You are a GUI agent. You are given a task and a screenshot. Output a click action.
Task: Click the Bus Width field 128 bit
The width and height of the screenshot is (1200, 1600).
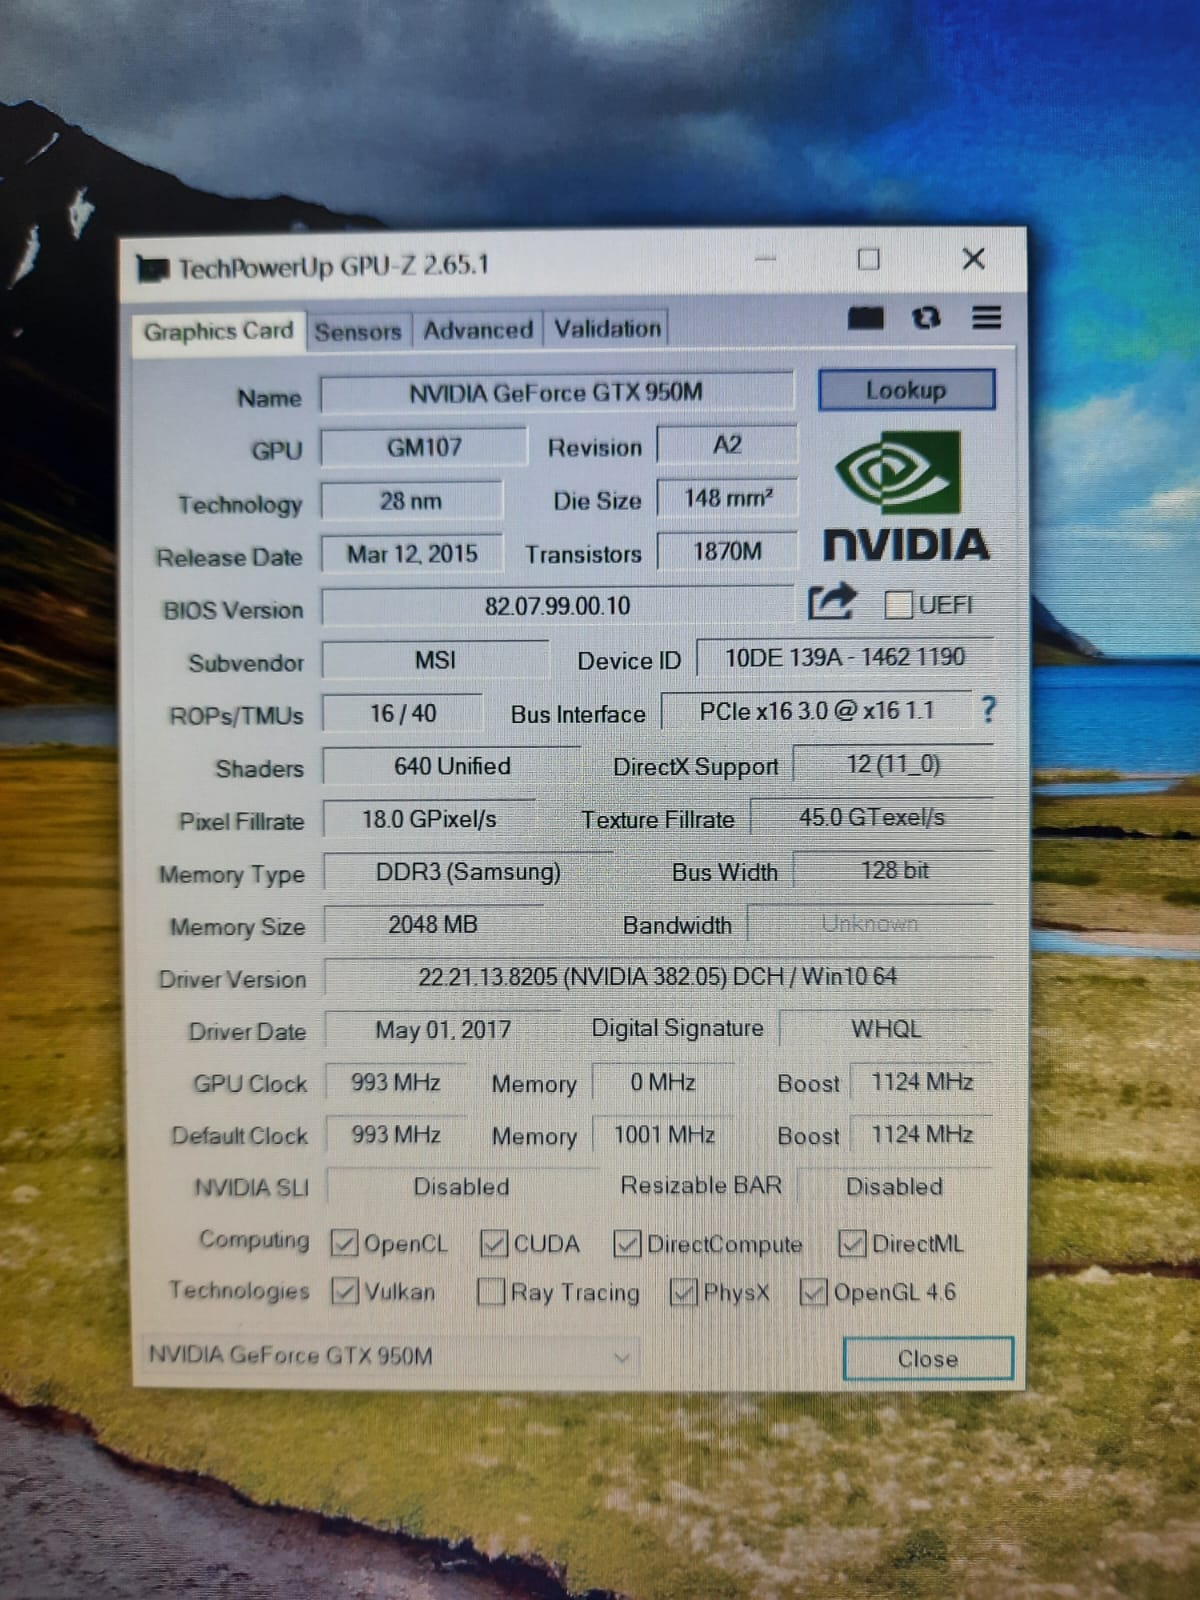click(894, 870)
